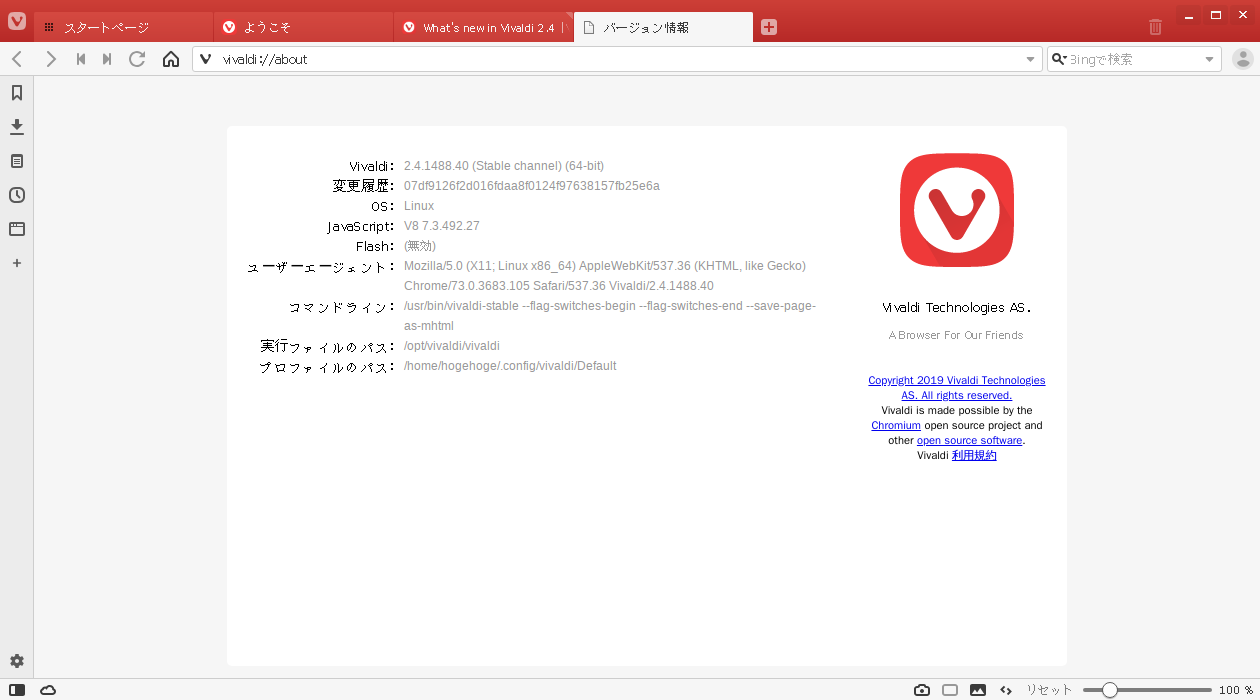Open the Downloads panel

[x=17, y=127]
